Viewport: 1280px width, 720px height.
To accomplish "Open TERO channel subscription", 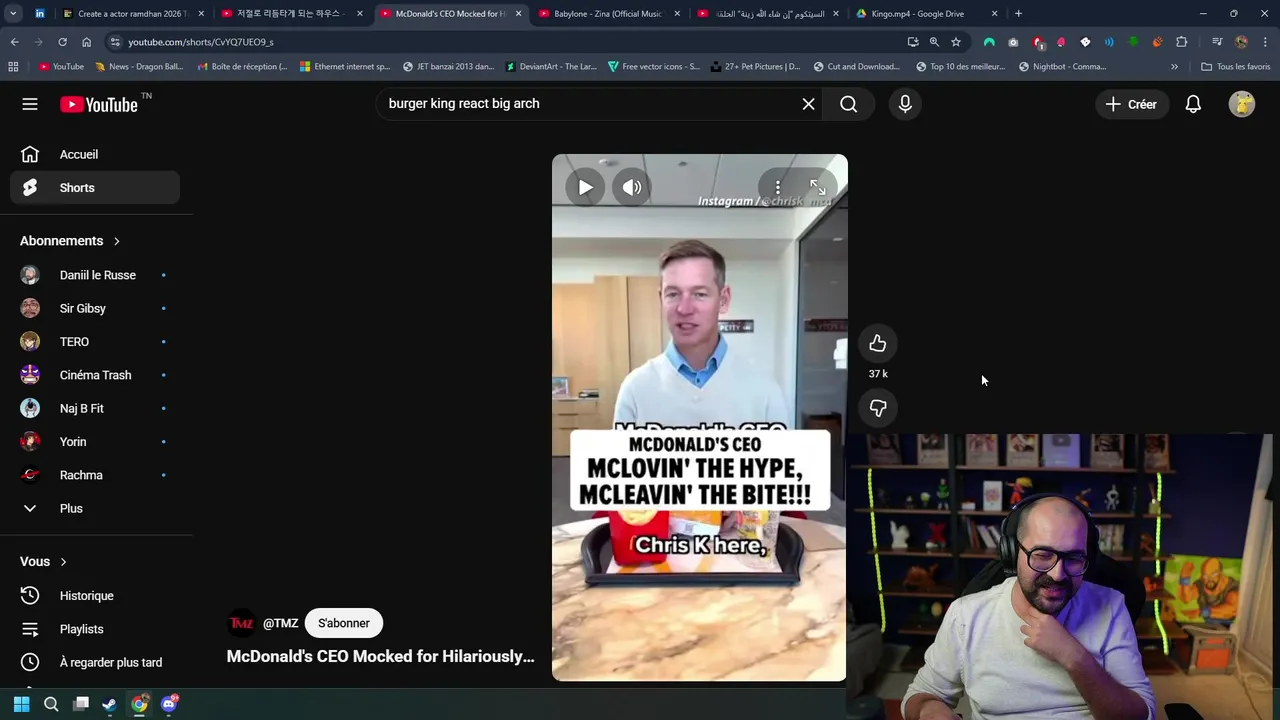I will (x=95, y=342).
